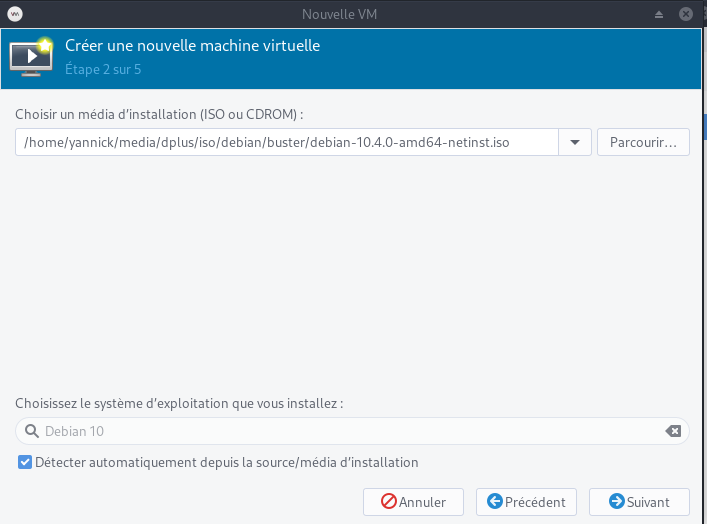Click the right arrow icon on Suivant

[x=617, y=502]
